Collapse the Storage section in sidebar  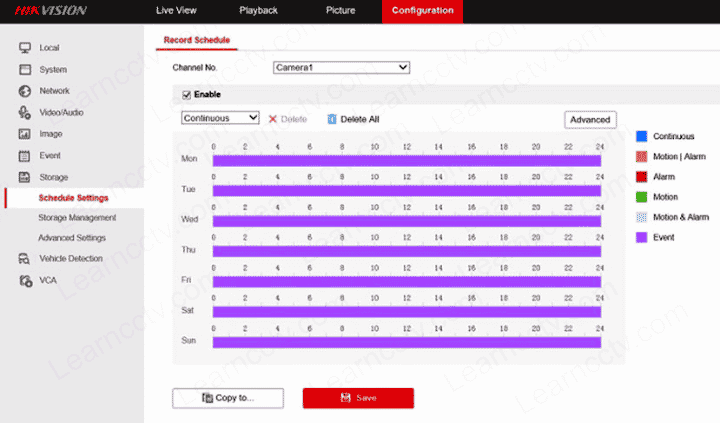click(x=52, y=177)
